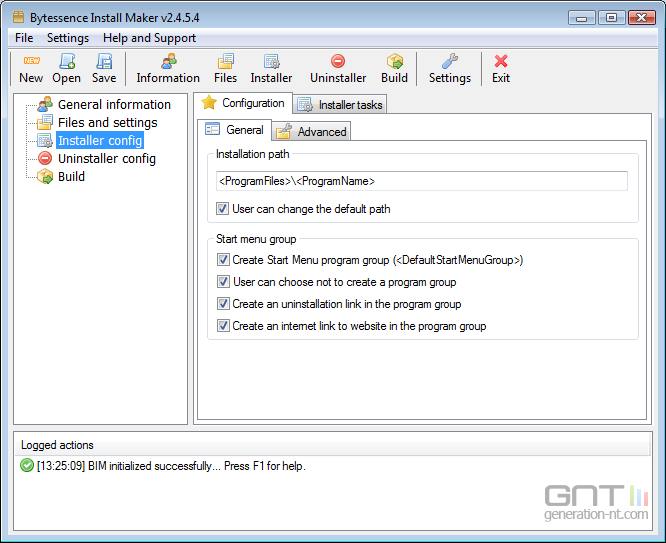Click the New project toolbar icon
This screenshot has height=543, width=666.
point(31,61)
